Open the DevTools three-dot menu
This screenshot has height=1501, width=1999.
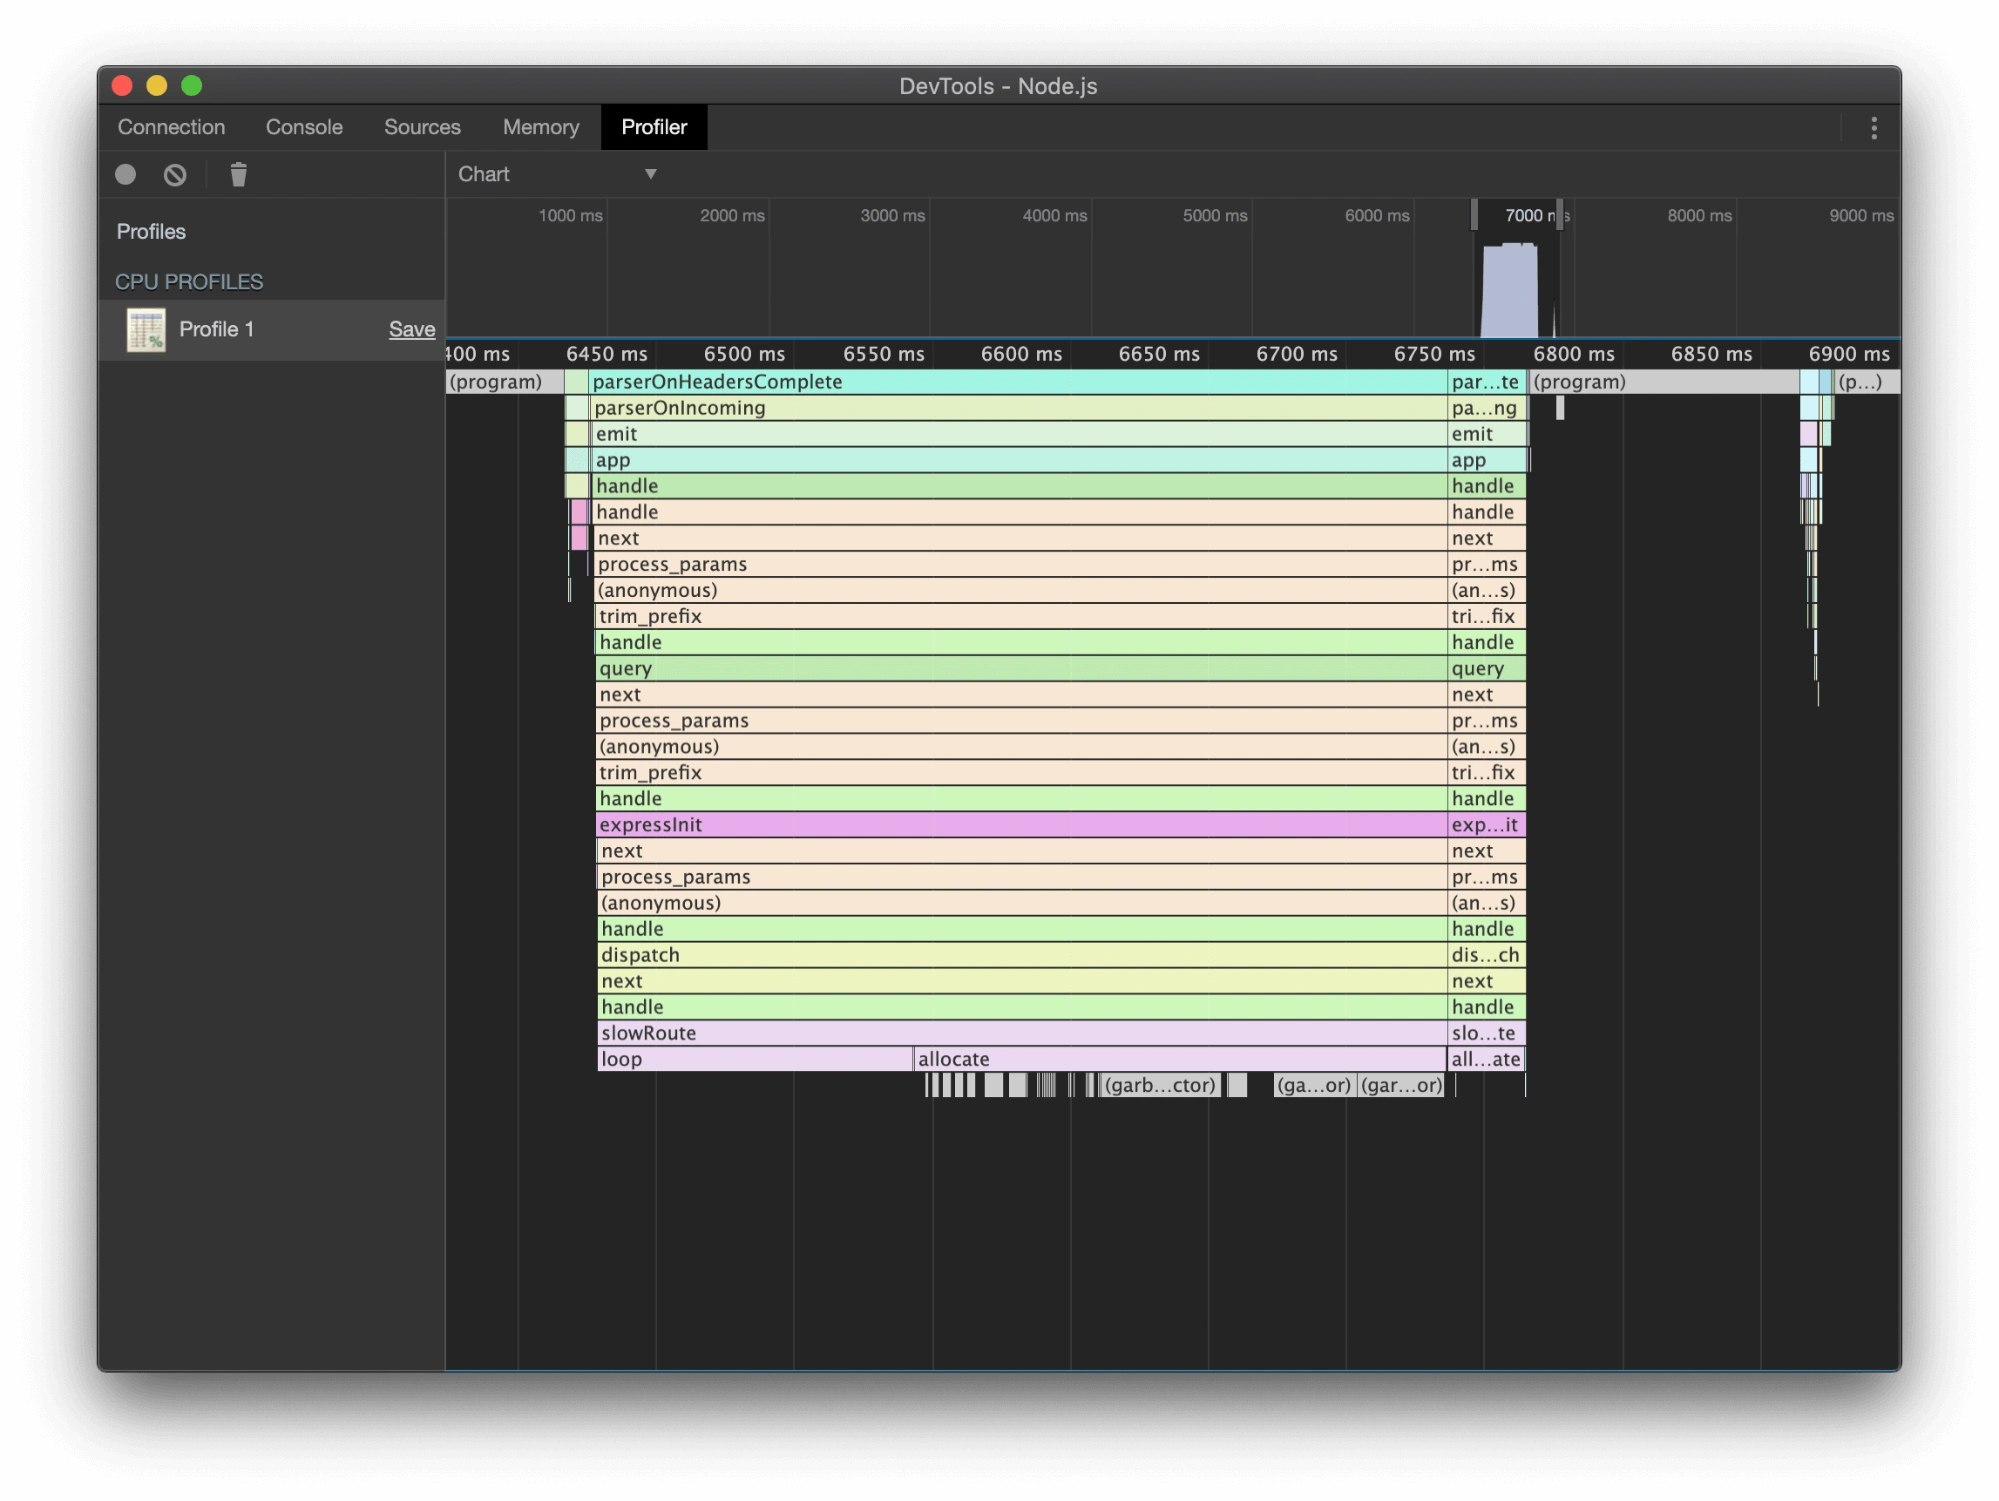[x=1873, y=128]
